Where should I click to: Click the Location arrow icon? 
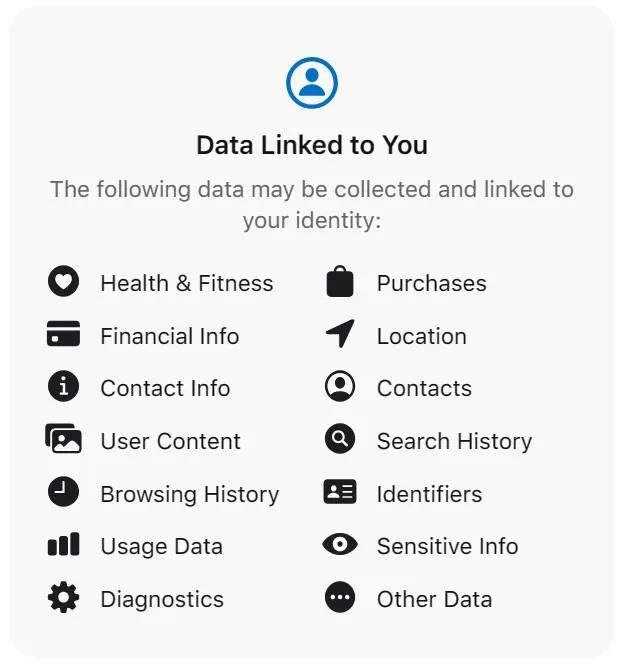point(340,334)
